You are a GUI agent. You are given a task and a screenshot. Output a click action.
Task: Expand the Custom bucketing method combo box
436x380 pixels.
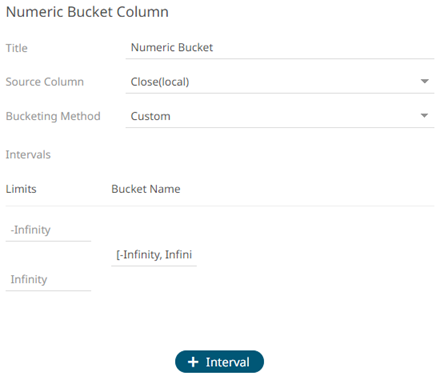280,116
